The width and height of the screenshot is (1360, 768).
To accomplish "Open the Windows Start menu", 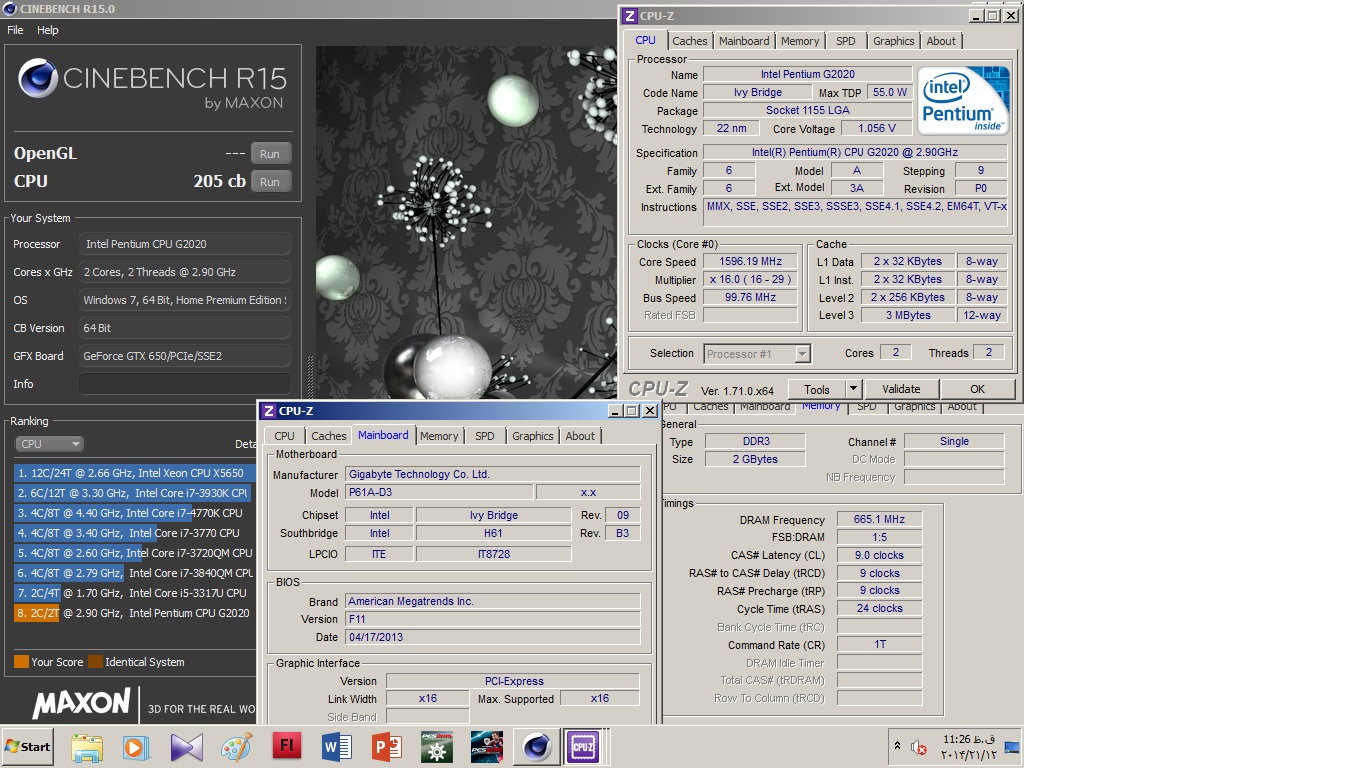I will [x=27, y=746].
